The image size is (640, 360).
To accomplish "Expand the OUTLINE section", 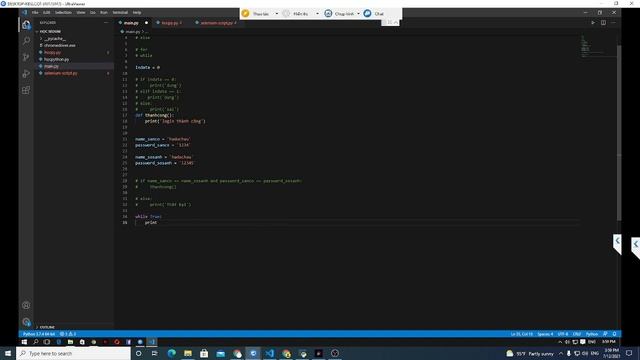I will click(37, 327).
